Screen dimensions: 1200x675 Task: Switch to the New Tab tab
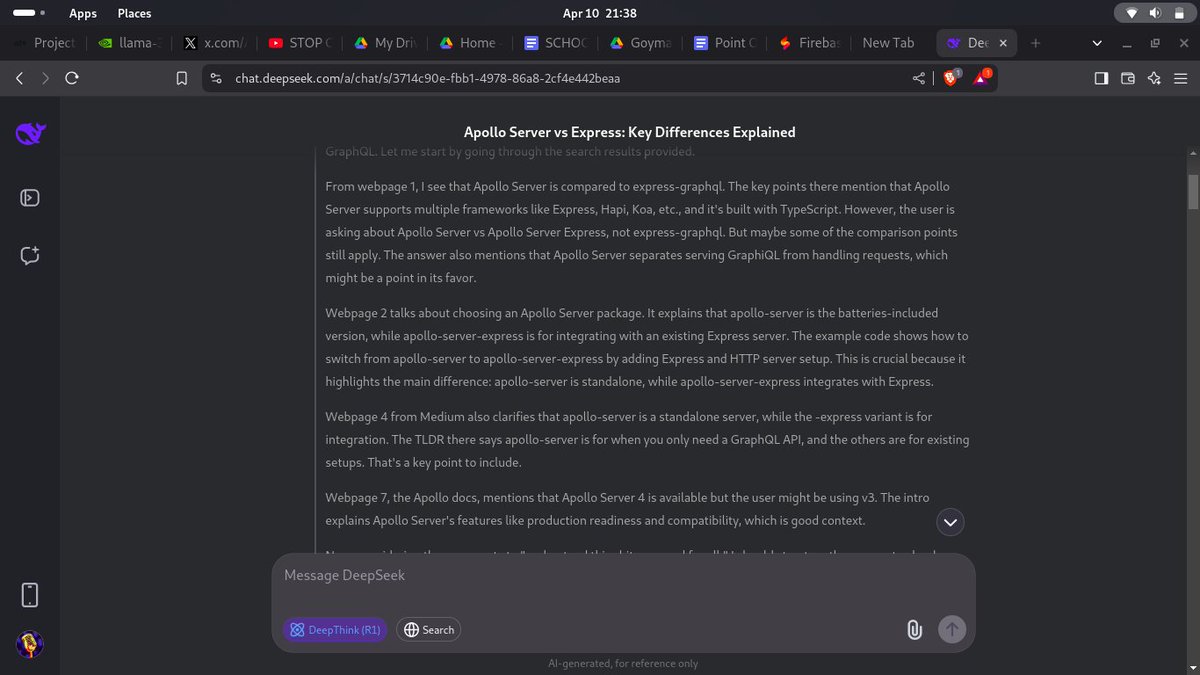click(x=888, y=43)
